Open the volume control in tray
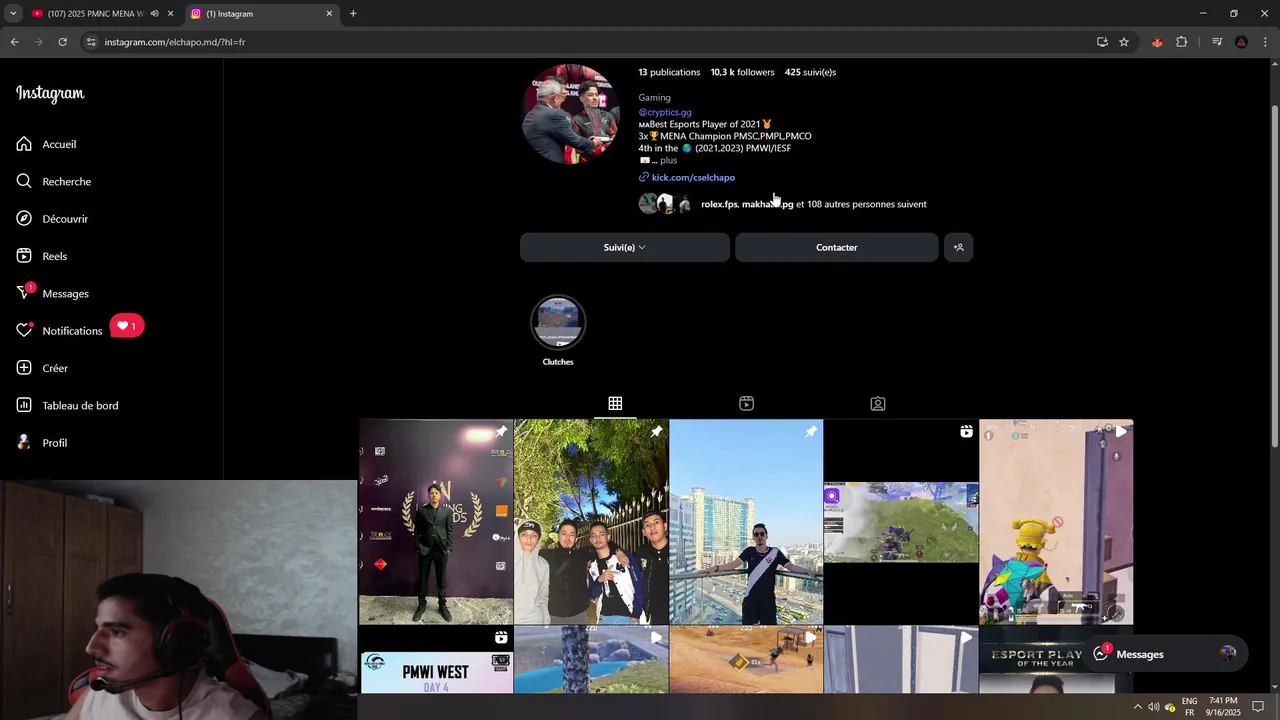 coord(1153,707)
